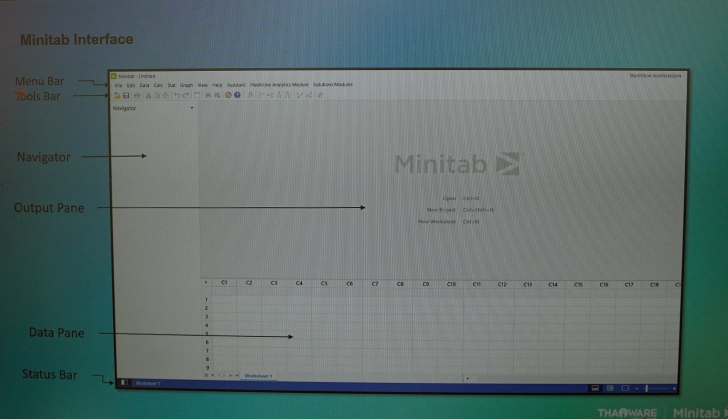728x419 pixels.
Task: Click the New Worksheet link
Action: (x=436, y=222)
